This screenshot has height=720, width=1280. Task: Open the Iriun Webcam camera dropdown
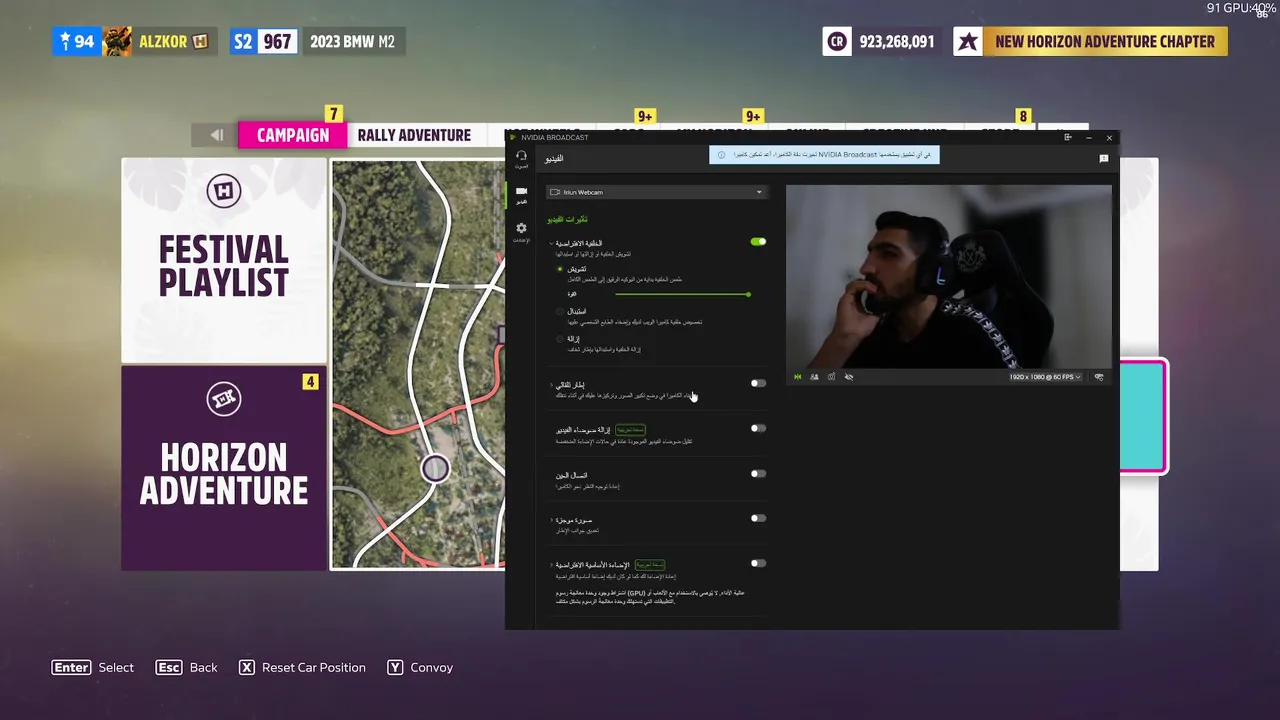[656, 192]
